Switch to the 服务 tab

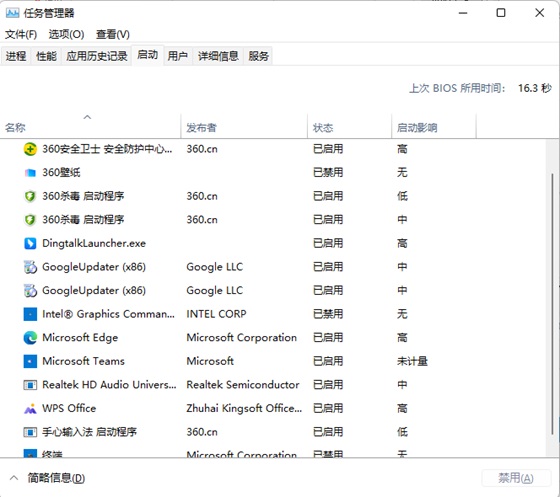pyautogui.click(x=259, y=56)
